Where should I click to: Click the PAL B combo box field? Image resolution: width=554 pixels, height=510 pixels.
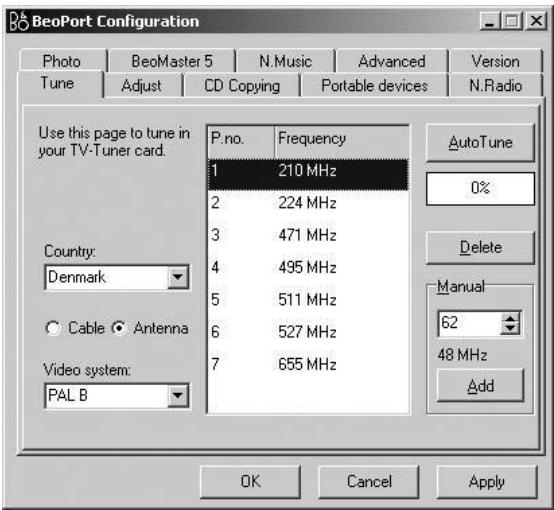[x=117, y=395]
